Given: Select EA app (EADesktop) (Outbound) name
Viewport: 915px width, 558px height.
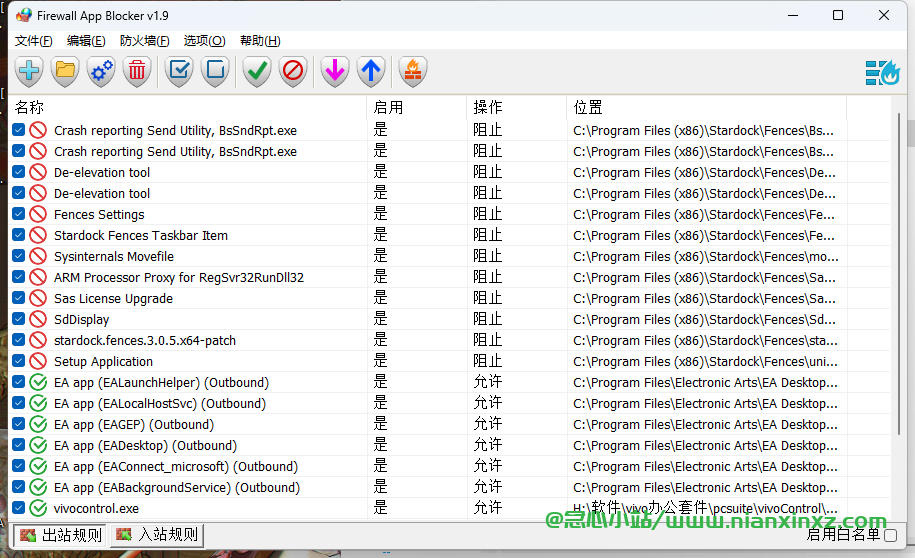Looking at the screenshot, I should point(145,445).
